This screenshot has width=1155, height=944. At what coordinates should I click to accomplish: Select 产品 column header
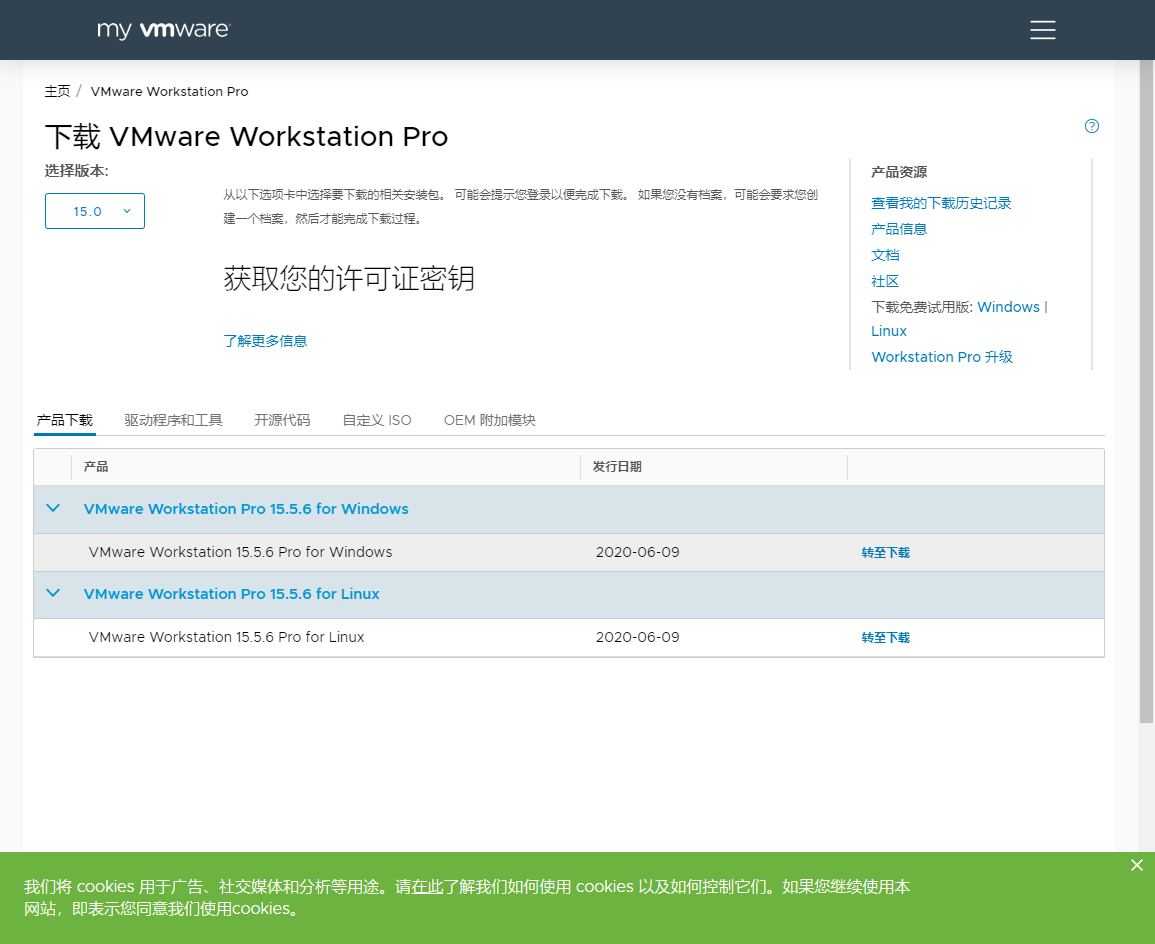[x=96, y=467]
